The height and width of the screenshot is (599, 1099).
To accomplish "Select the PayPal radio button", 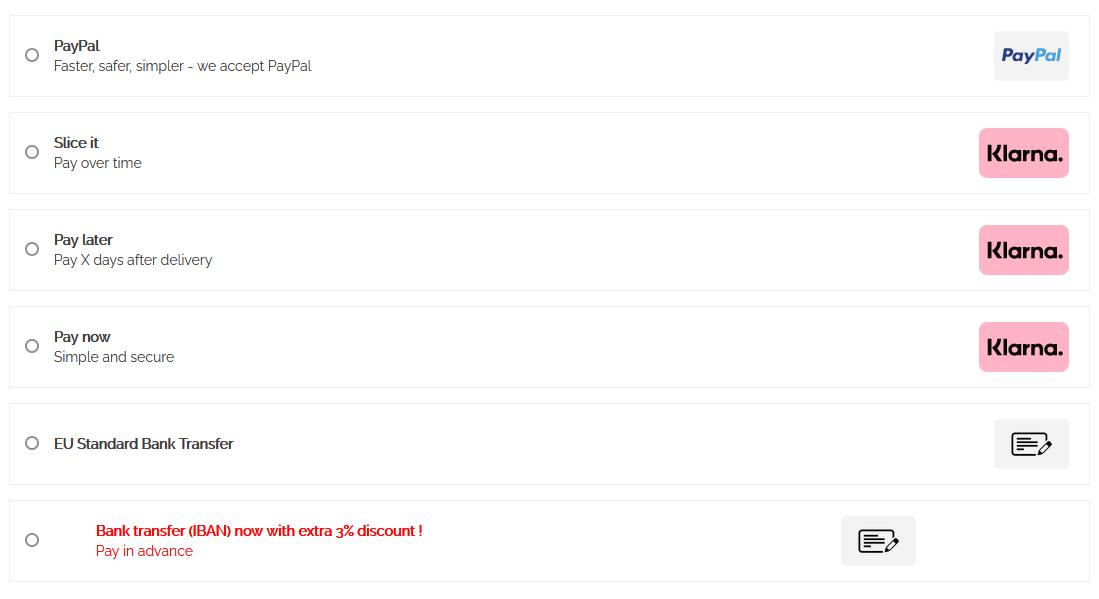I will 32,55.
